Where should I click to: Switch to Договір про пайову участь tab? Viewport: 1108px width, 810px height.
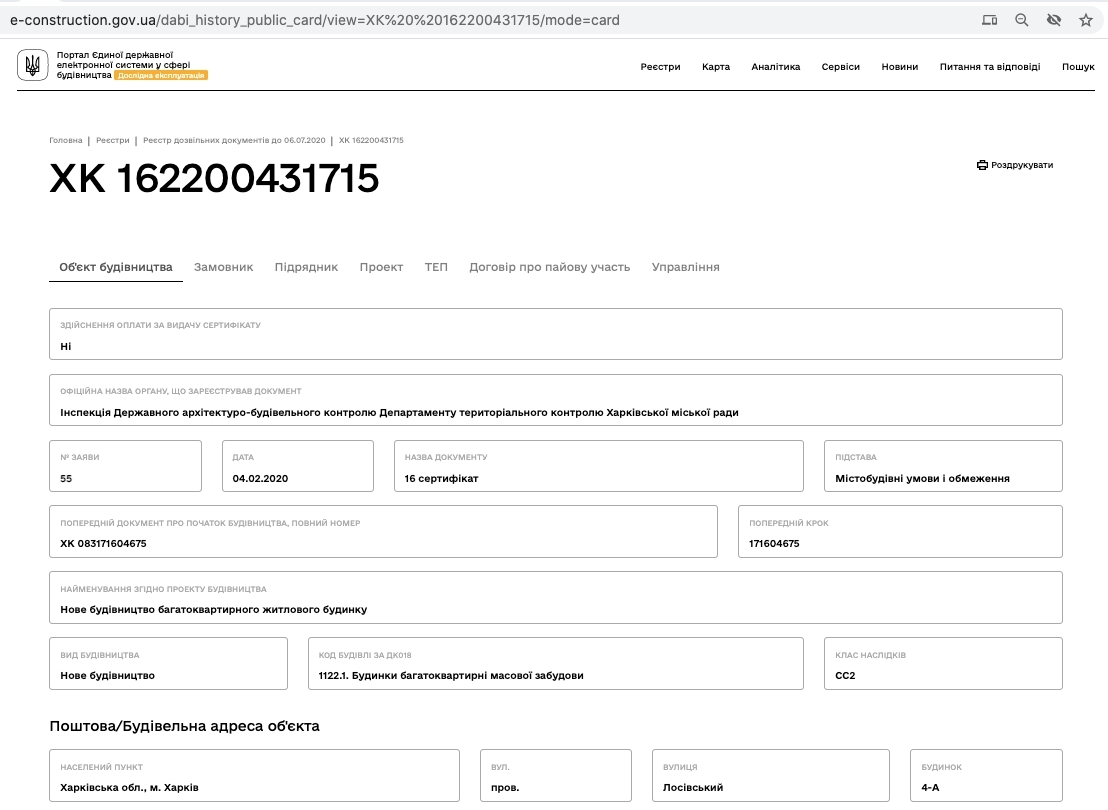(x=549, y=267)
